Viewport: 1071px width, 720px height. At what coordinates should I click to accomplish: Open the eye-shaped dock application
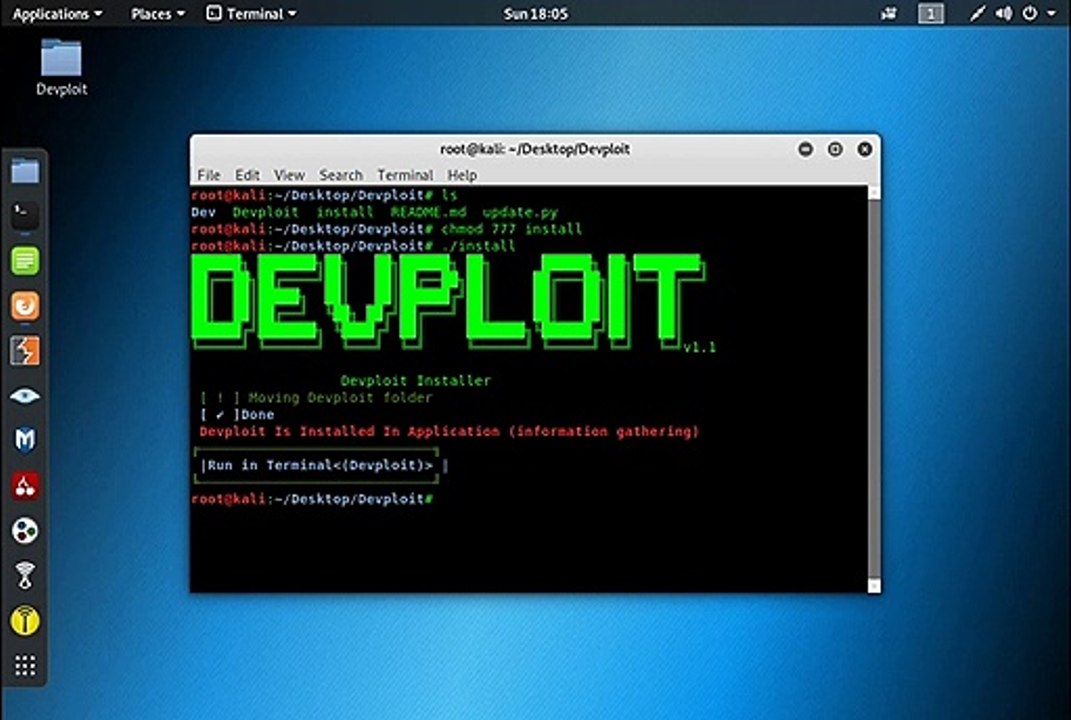click(x=25, y=396)
